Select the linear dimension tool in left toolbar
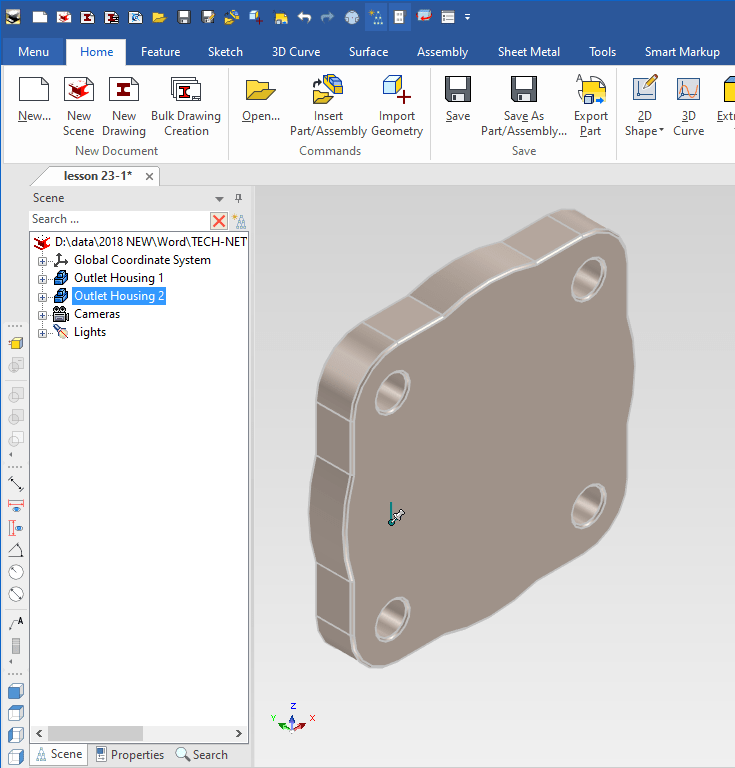This screenshot has width=735, height=768. pyautogui.click(x=15, y=484)
